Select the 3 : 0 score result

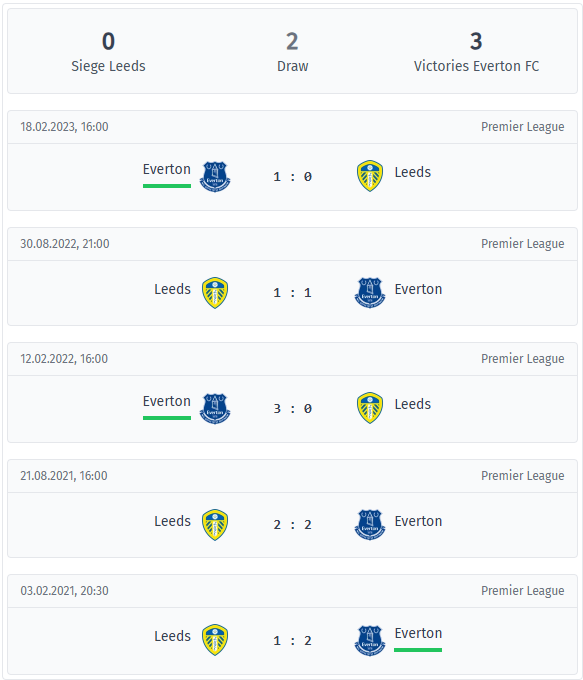coord(292,409)
